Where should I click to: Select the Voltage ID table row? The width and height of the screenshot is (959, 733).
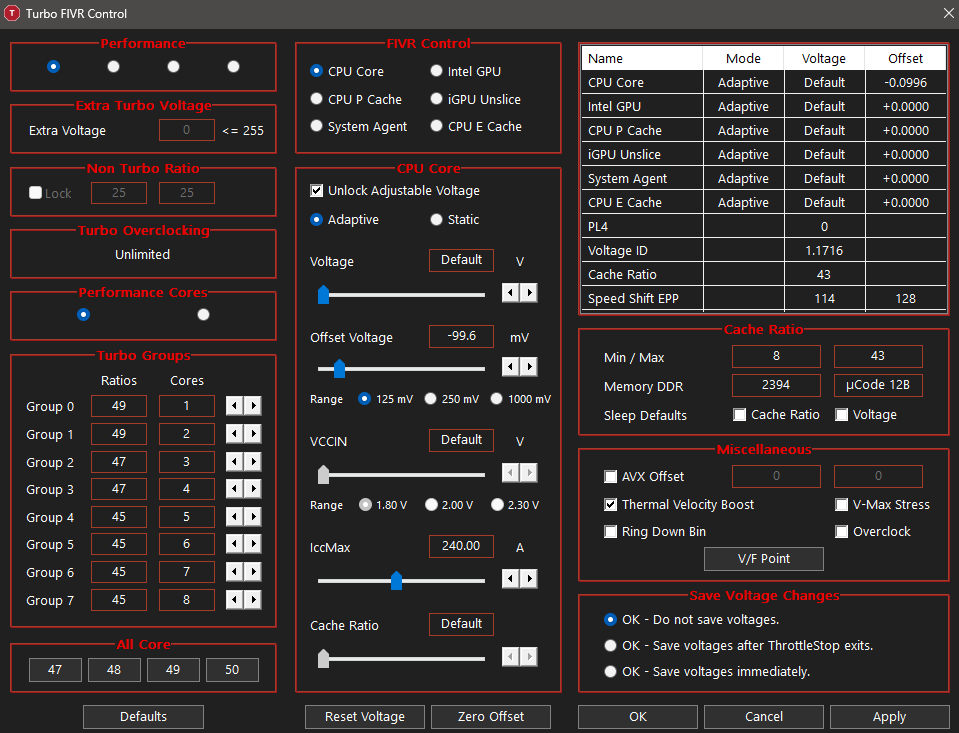coord(764,250)
